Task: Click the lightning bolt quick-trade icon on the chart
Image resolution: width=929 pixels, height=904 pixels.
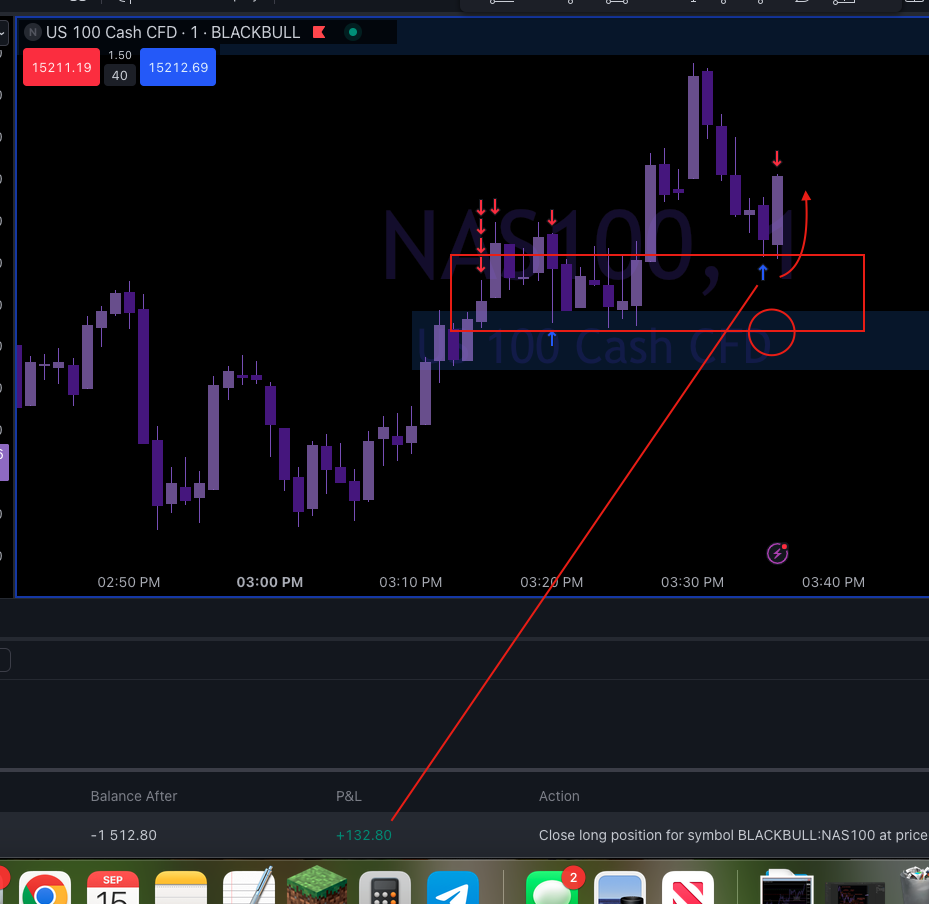Action: (x=777, y=553)
